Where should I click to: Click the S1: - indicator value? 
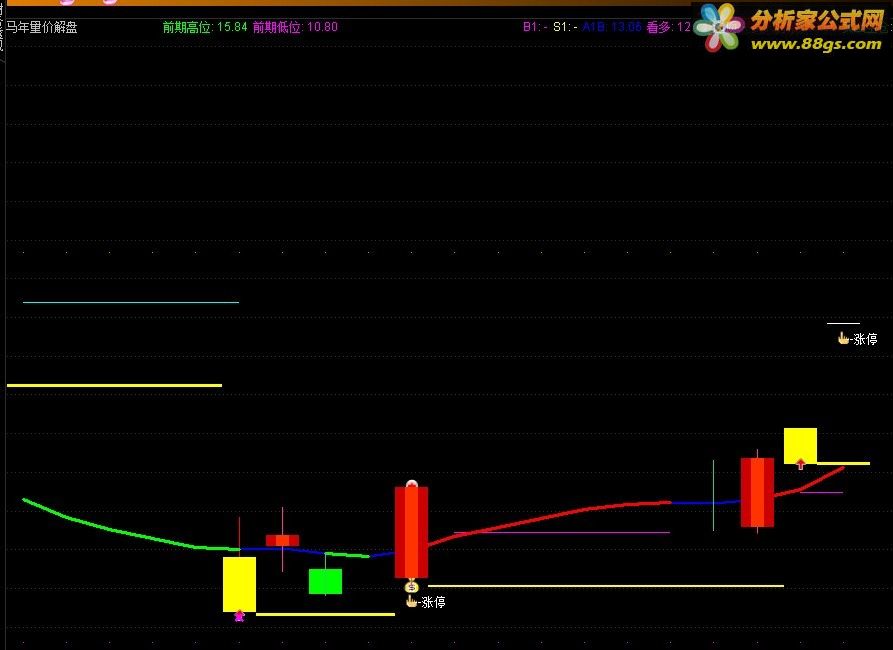[x=566, y=27]
